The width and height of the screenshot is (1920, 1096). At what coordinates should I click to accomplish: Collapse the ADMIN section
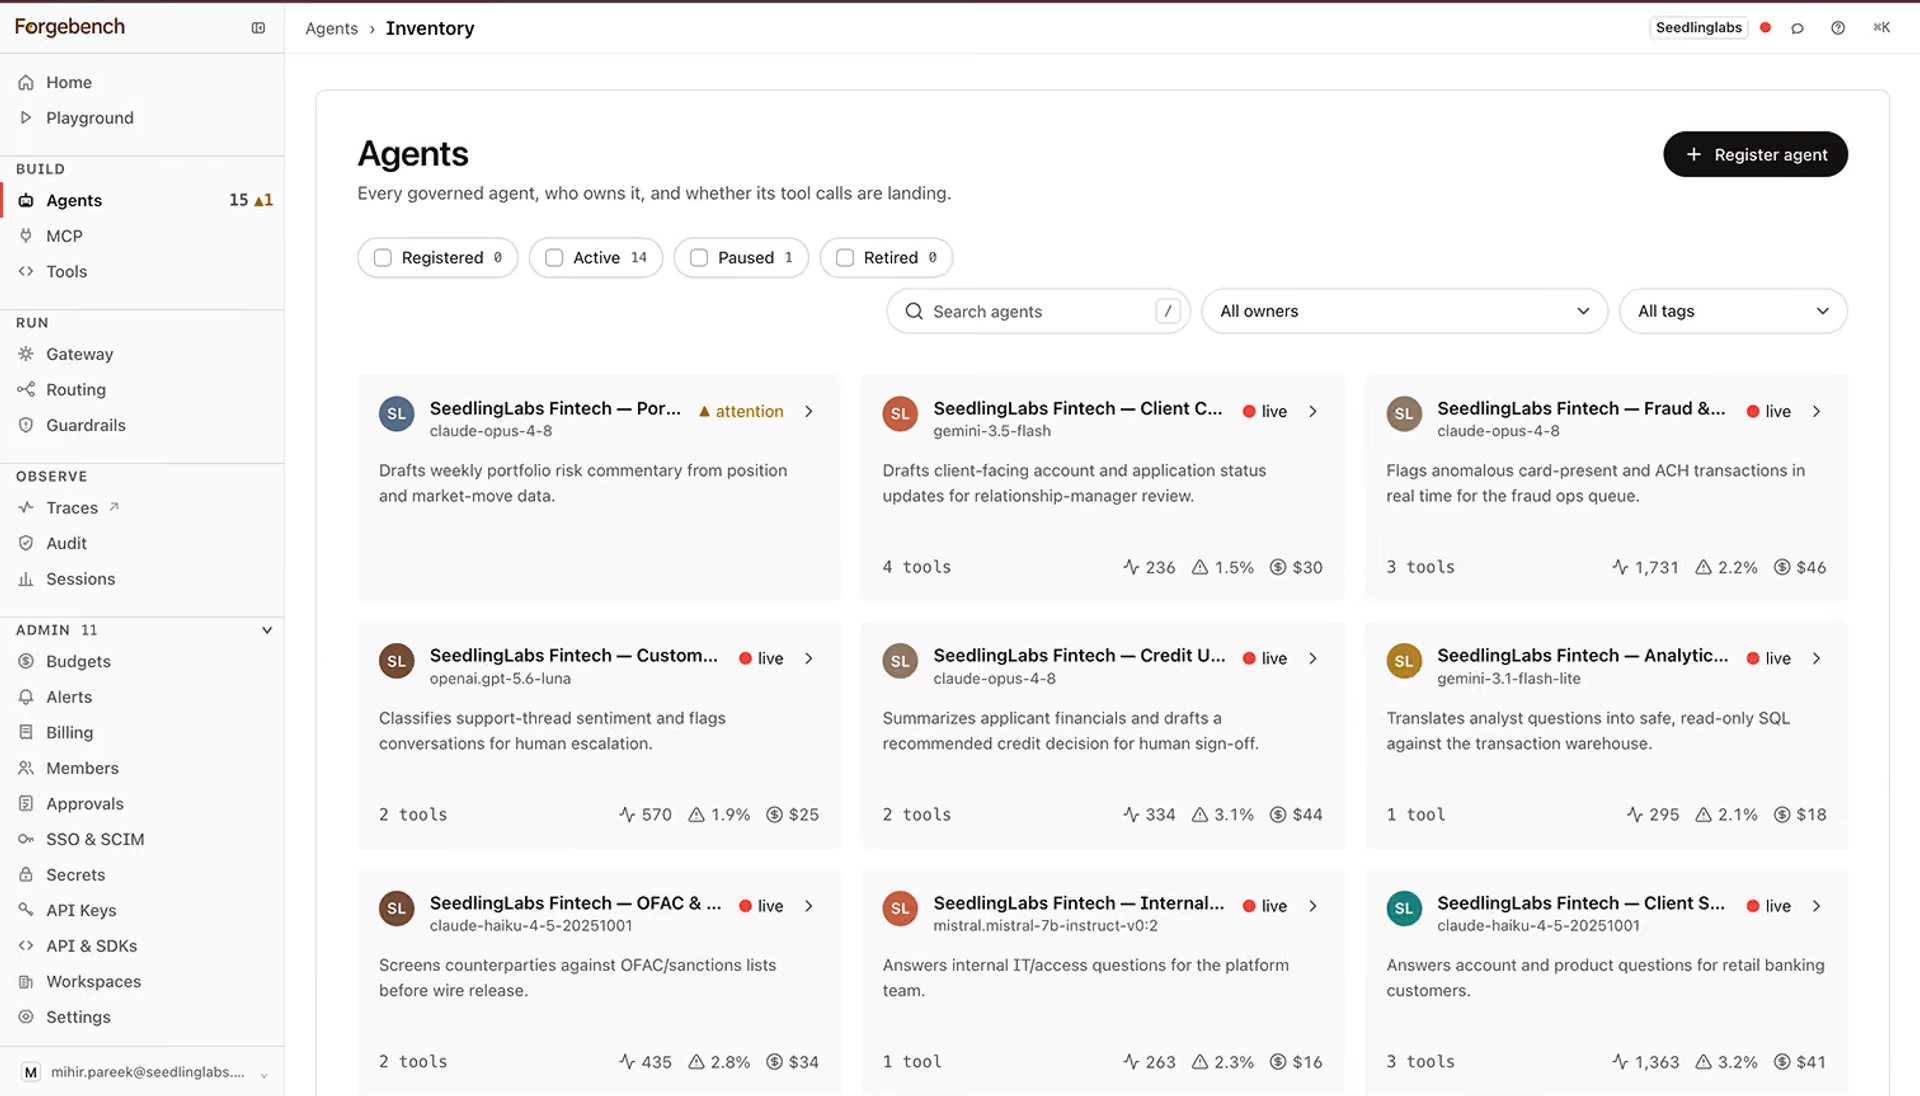coord(267,630)
